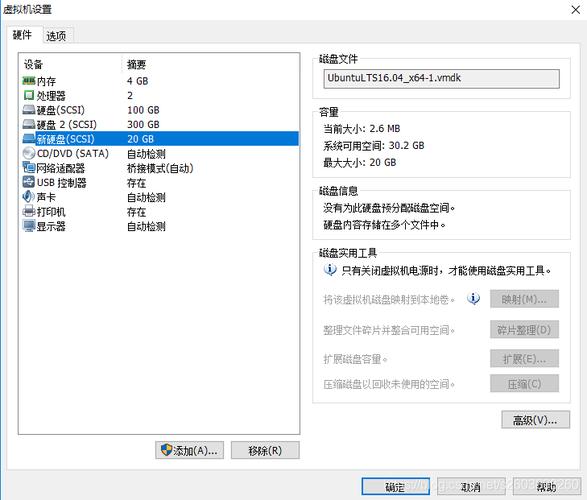
Task: Click the 300 GB disk summary value
Action: (143, 124)
